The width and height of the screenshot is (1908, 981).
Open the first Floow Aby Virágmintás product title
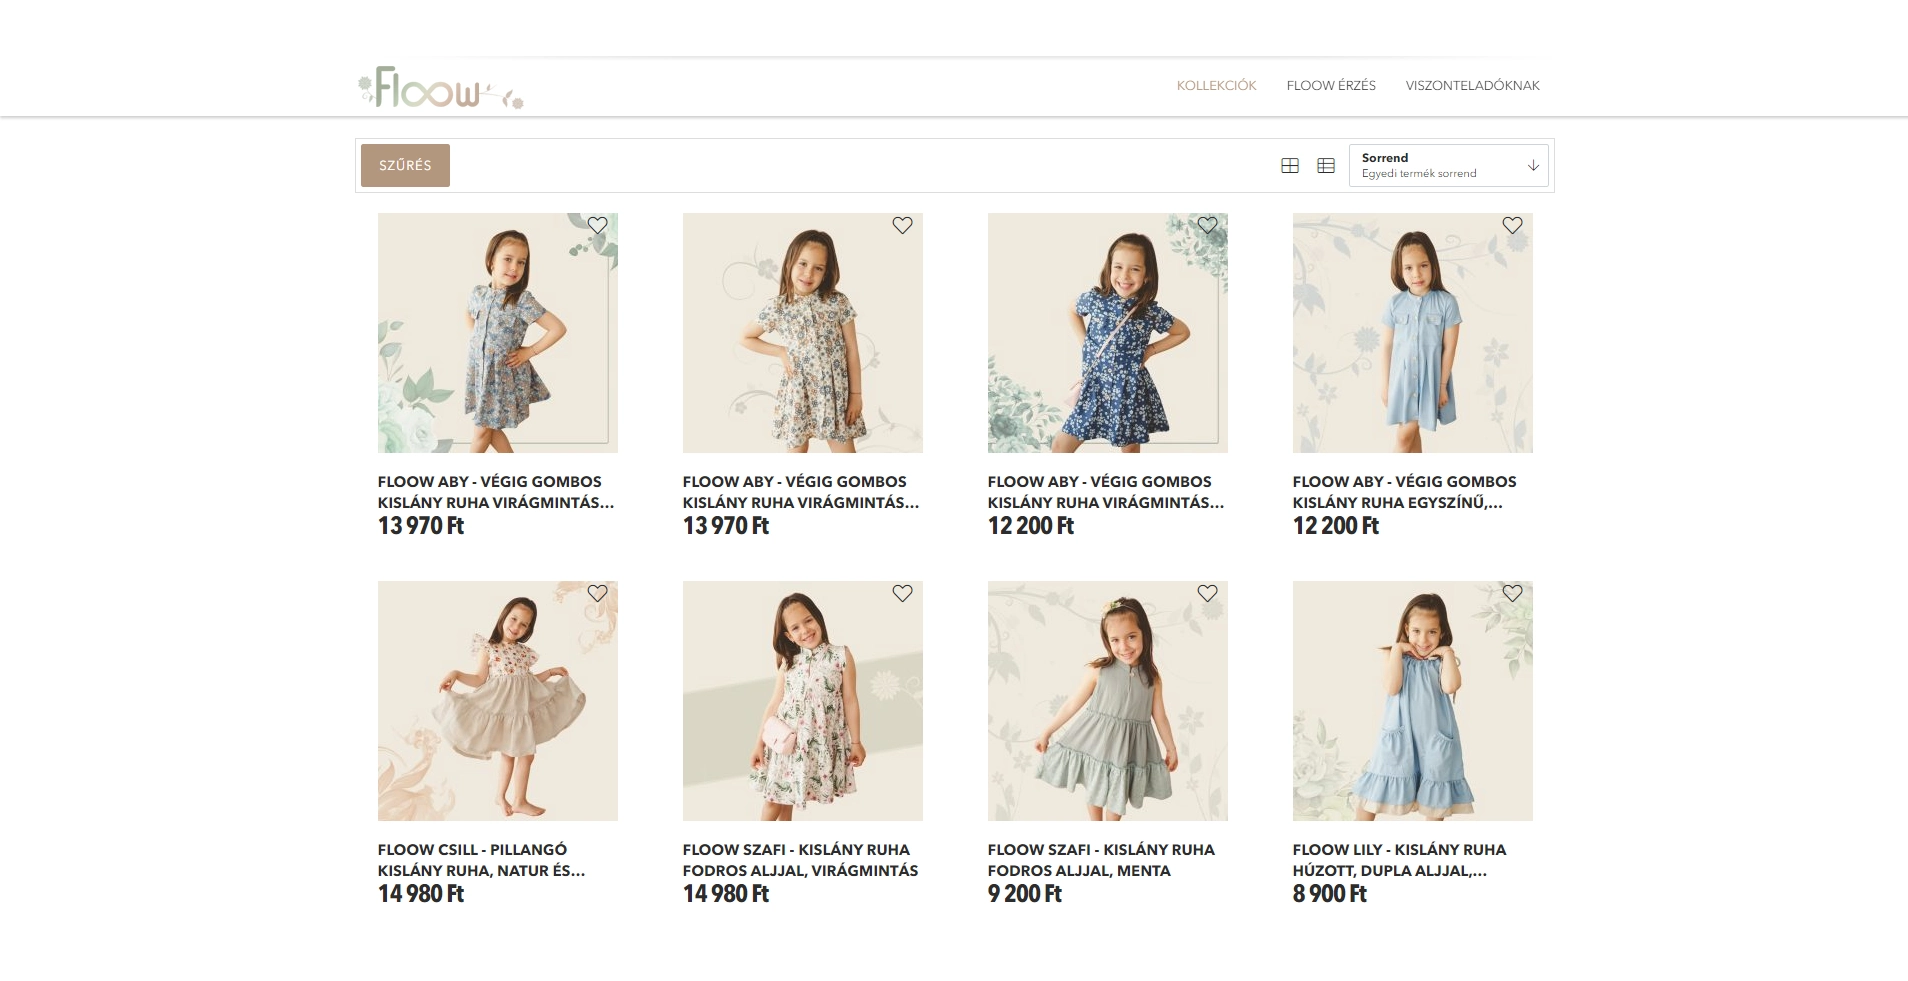pos(496,492)
